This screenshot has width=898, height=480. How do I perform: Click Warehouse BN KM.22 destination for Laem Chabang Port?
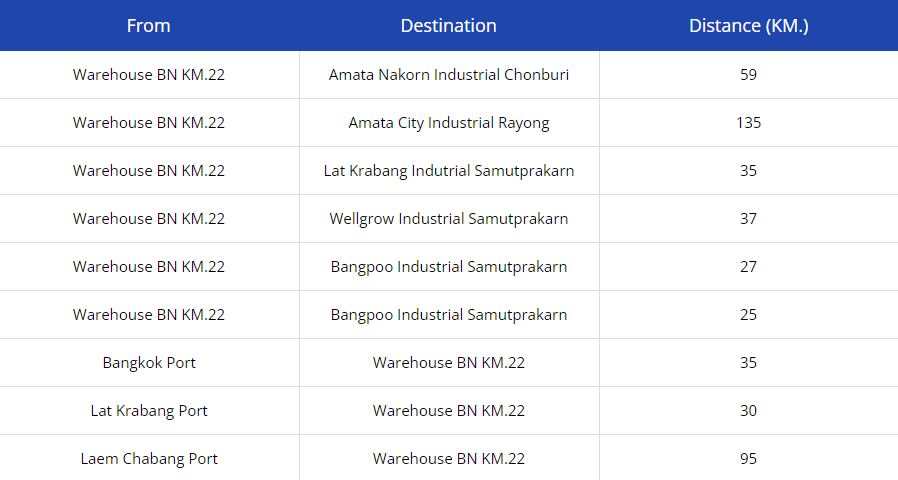(448, 459)
